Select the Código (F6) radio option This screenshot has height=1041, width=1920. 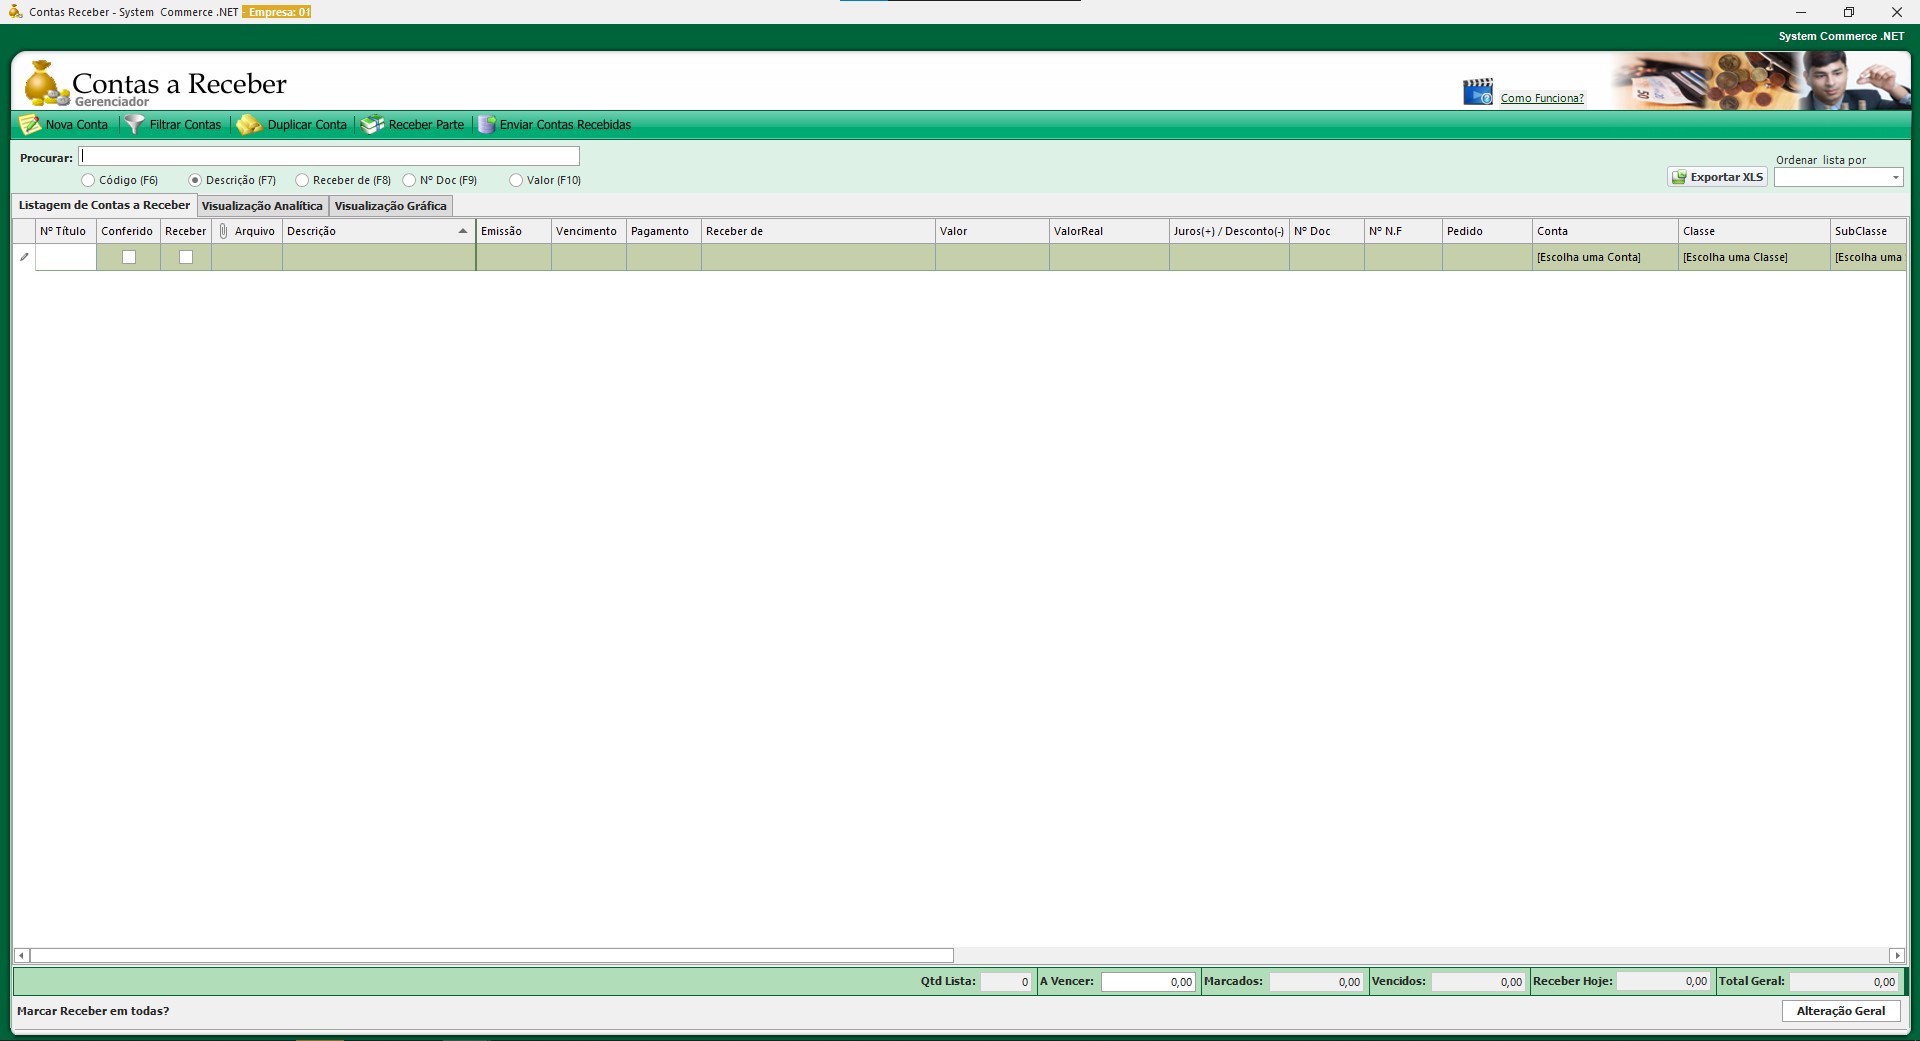(88, 181)
